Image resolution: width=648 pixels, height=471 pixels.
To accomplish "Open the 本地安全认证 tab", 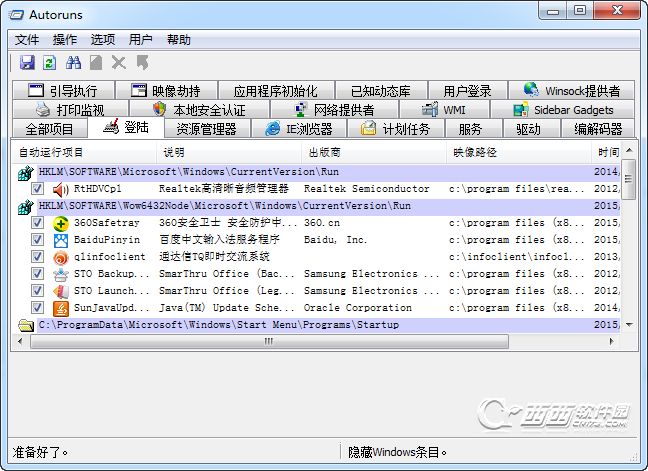I will click(199, 110).
